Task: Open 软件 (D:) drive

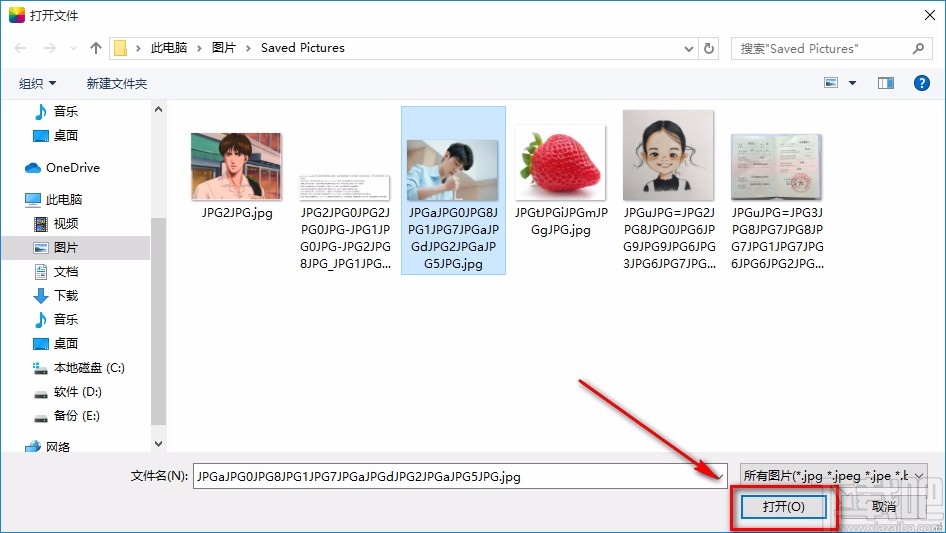Action: click(x=67, y=392)
